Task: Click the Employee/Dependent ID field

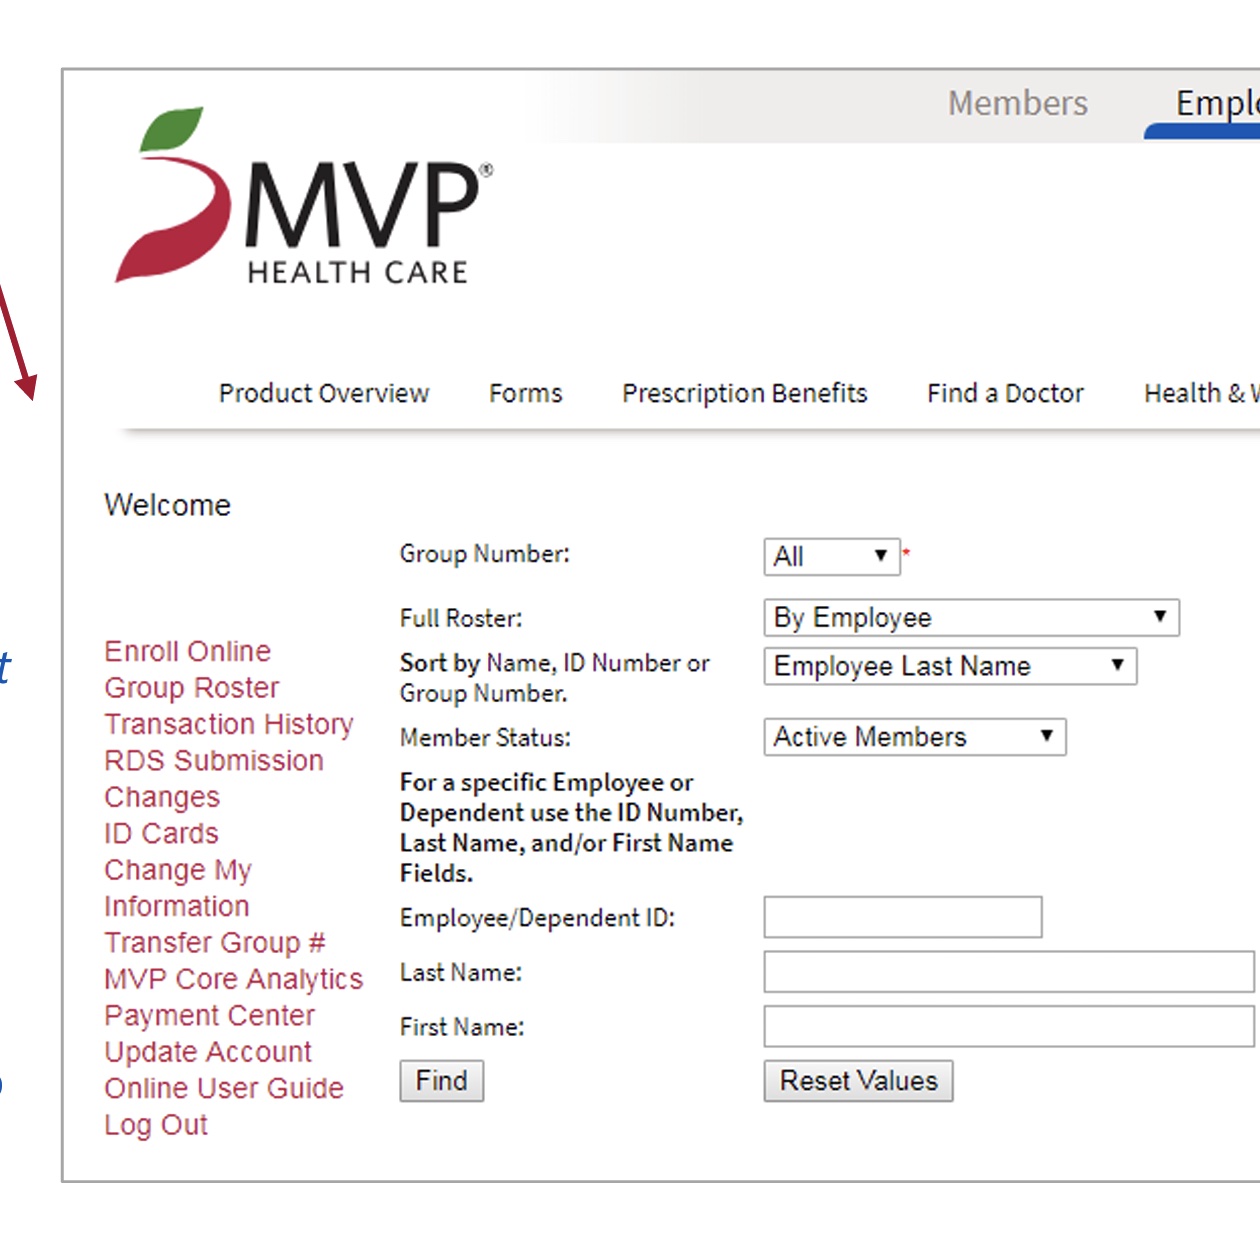Action: [x=902, y=917]
